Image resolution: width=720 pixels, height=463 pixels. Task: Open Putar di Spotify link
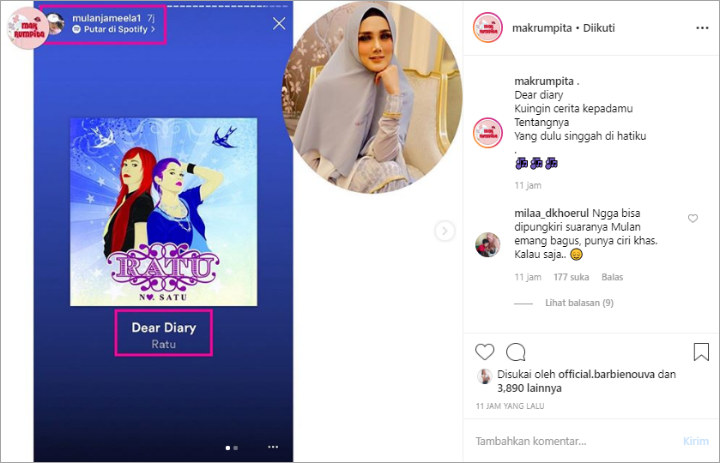click(114, 29)
